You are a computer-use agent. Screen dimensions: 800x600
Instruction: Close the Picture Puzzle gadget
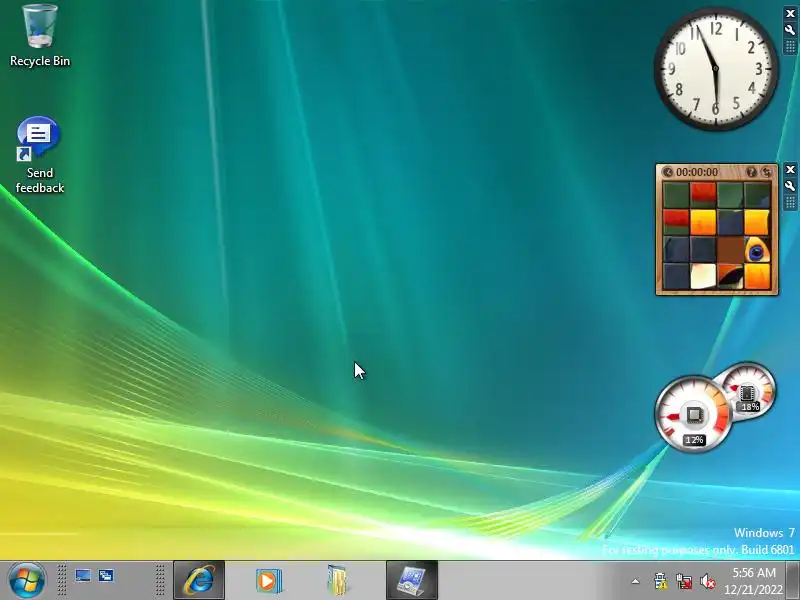click(790, 169)
